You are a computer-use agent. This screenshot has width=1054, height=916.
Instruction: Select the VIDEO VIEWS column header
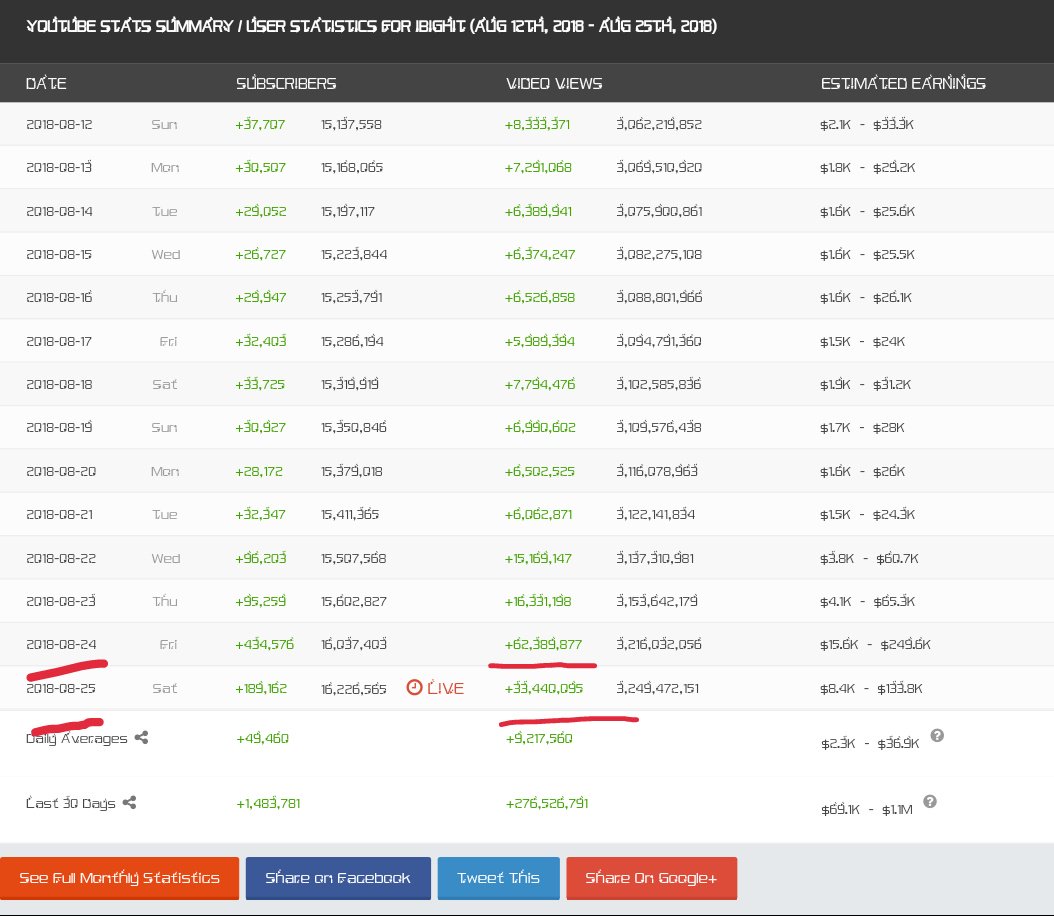tap(554, 83)
